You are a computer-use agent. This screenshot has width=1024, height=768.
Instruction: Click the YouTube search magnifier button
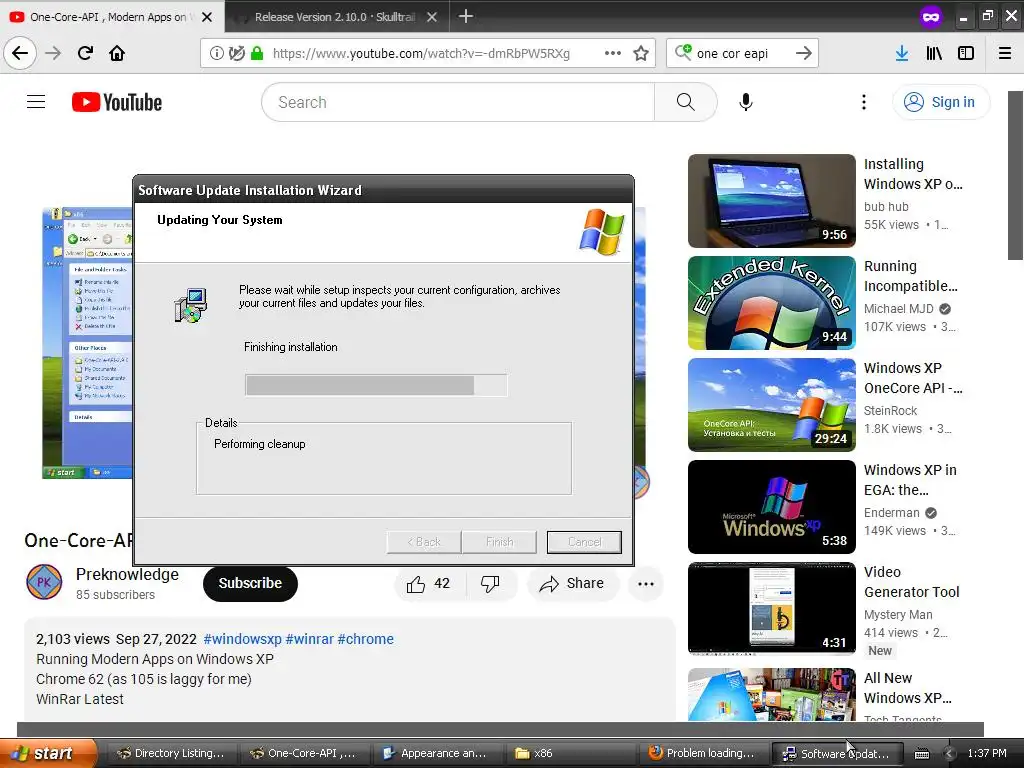pos(686,102)
